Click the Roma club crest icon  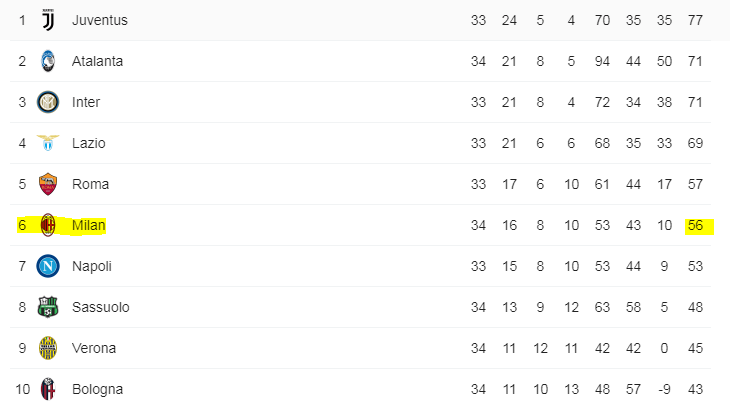(47, 184)
